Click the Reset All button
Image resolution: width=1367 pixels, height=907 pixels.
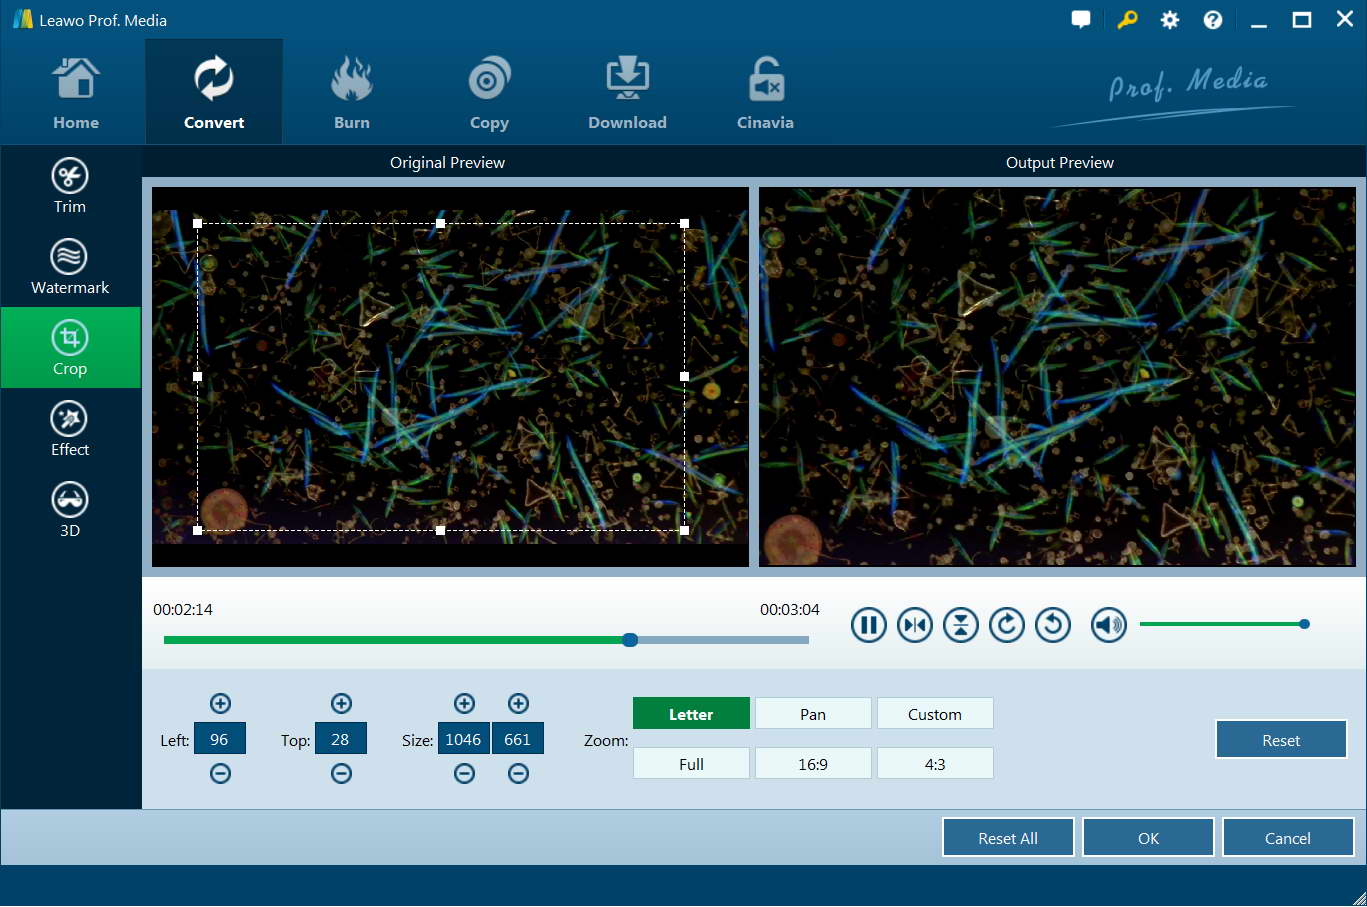point(1008,838)
